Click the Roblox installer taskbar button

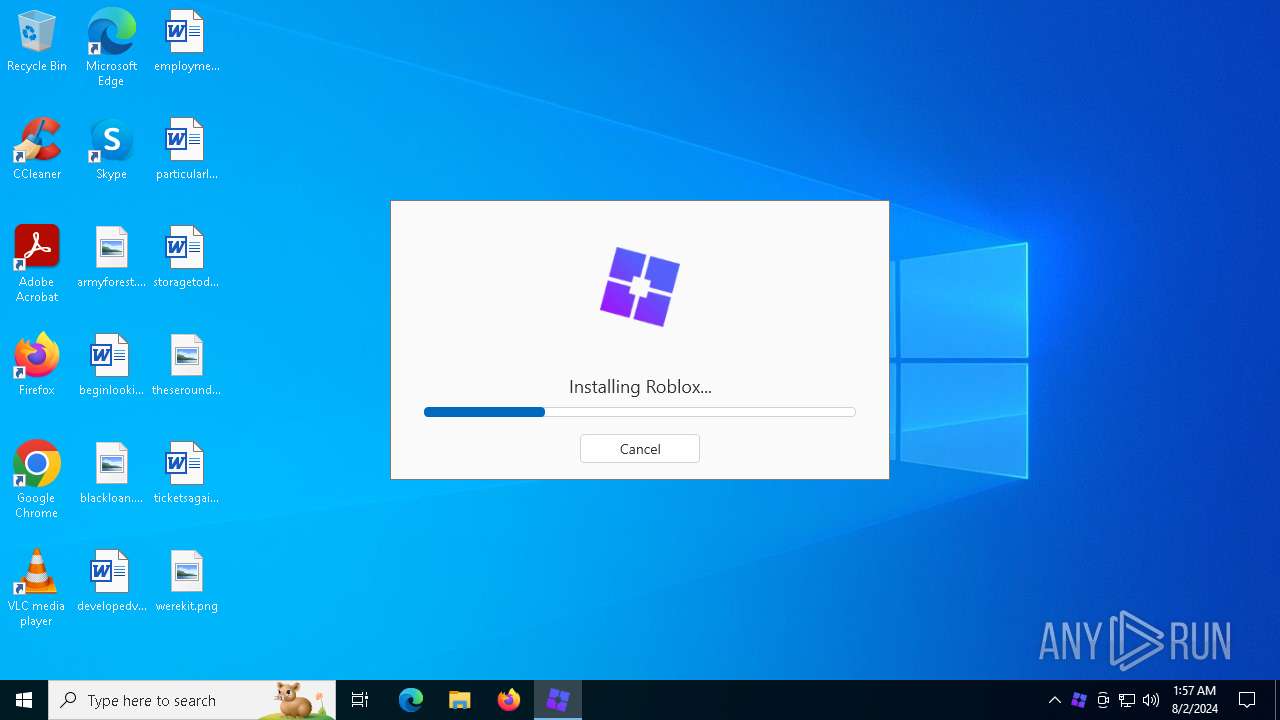pyautogui.click(x=558, y=700)
